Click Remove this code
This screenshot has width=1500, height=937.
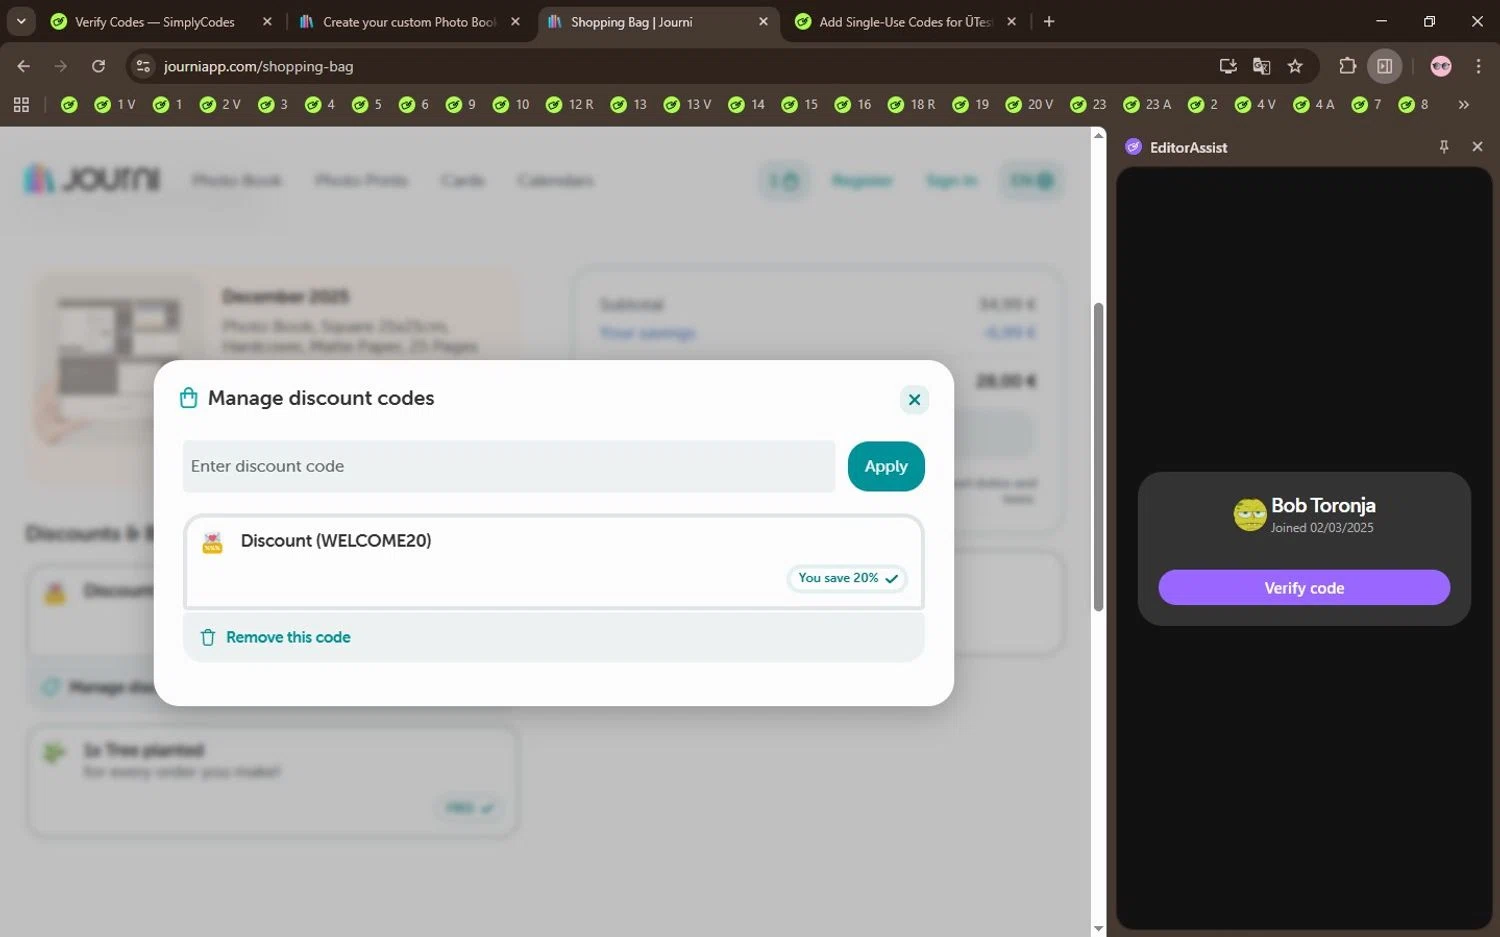click(x=288, y=637)
